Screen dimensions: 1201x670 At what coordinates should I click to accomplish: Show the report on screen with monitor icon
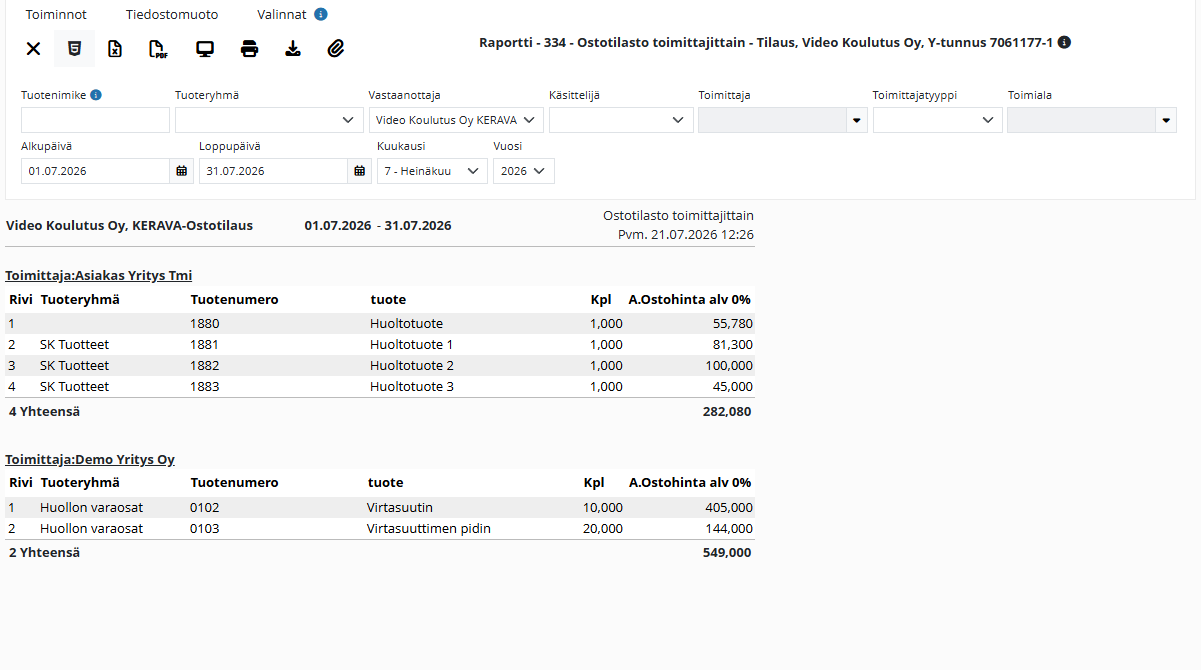205,48
